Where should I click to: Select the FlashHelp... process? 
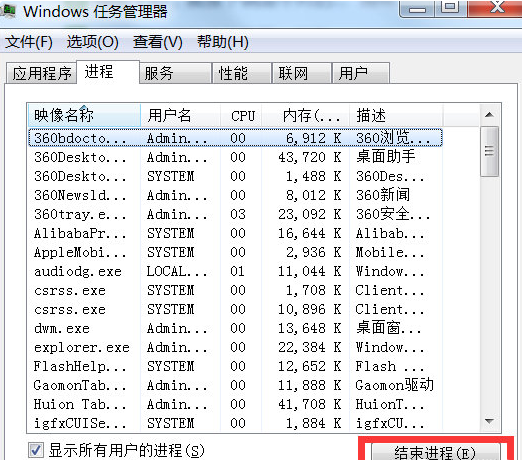[235, 366]
